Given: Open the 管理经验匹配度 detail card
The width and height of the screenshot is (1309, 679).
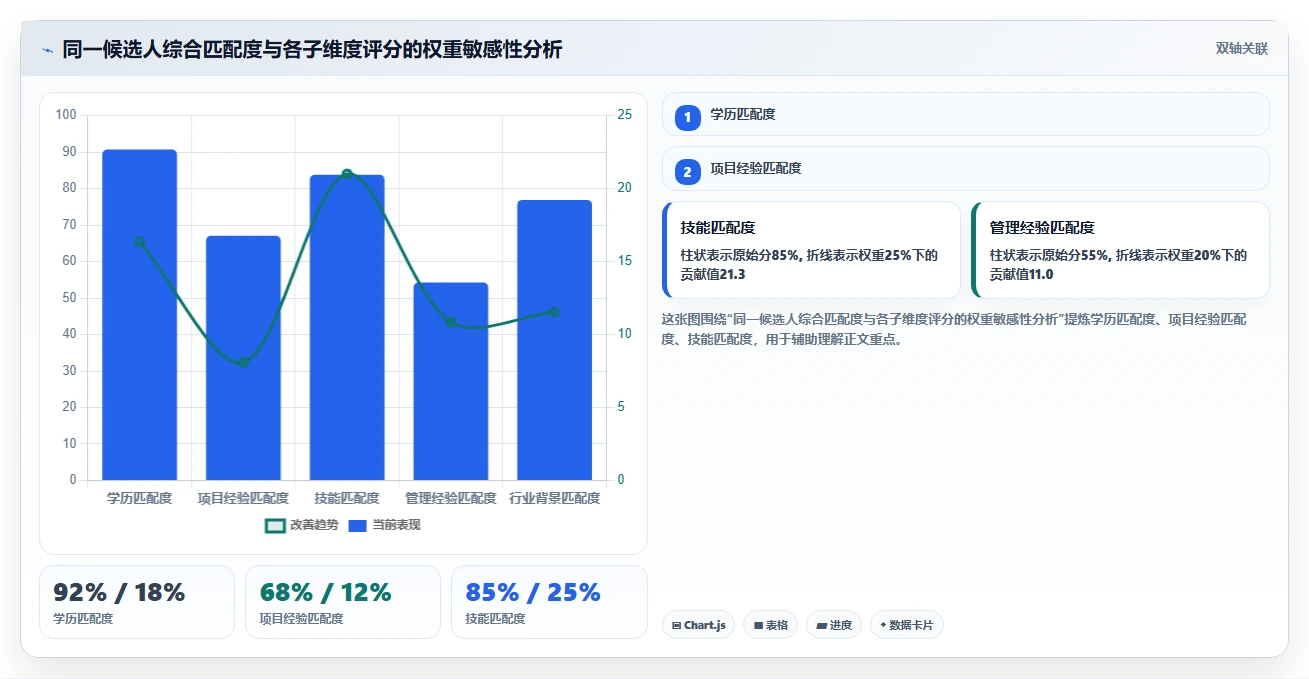Looking at the screenshot, I should pos(1120,250).
